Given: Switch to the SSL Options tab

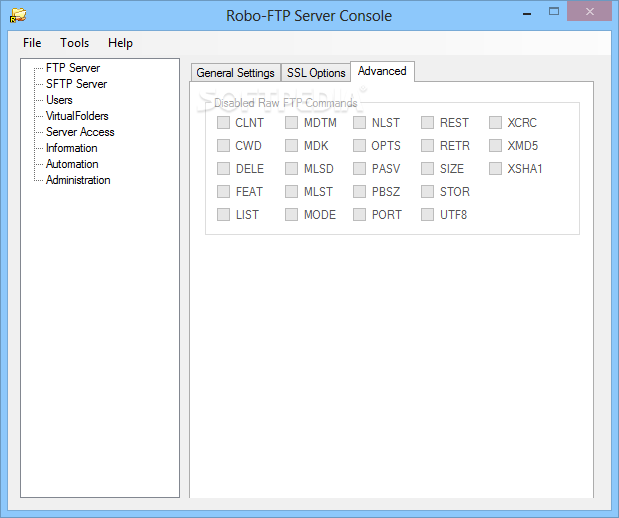Looking at the screenshot, I should (316, 73).
